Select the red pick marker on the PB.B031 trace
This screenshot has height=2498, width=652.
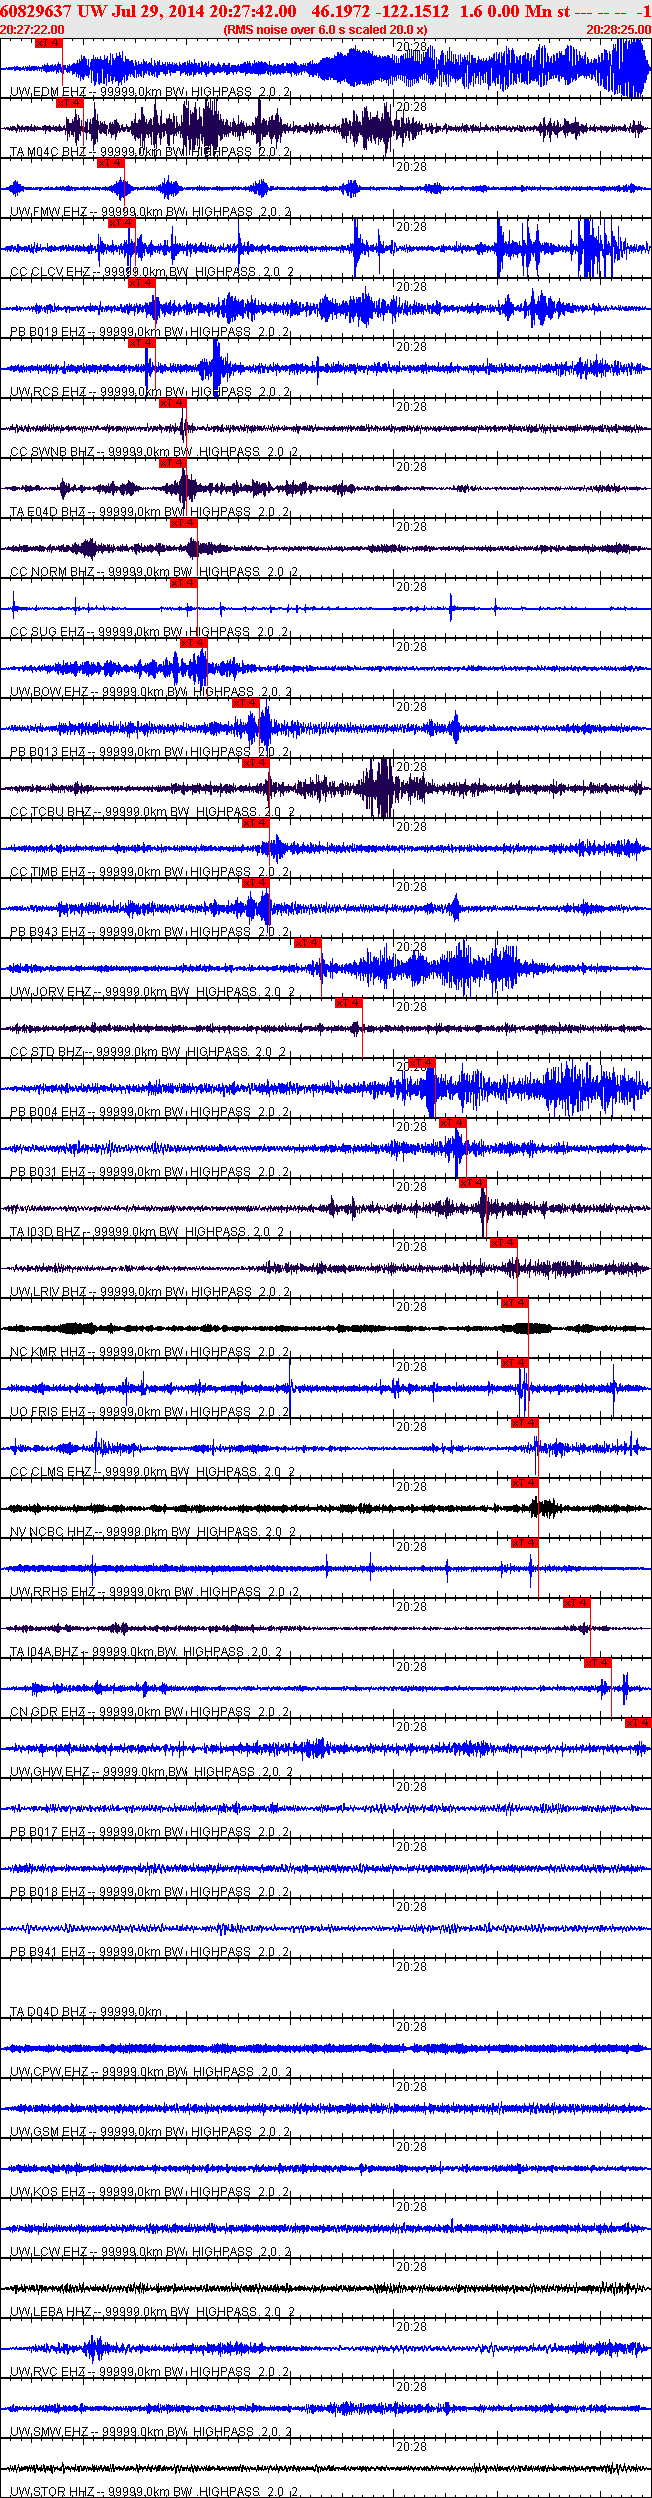pyautogui.click(x=453, y=1123)
